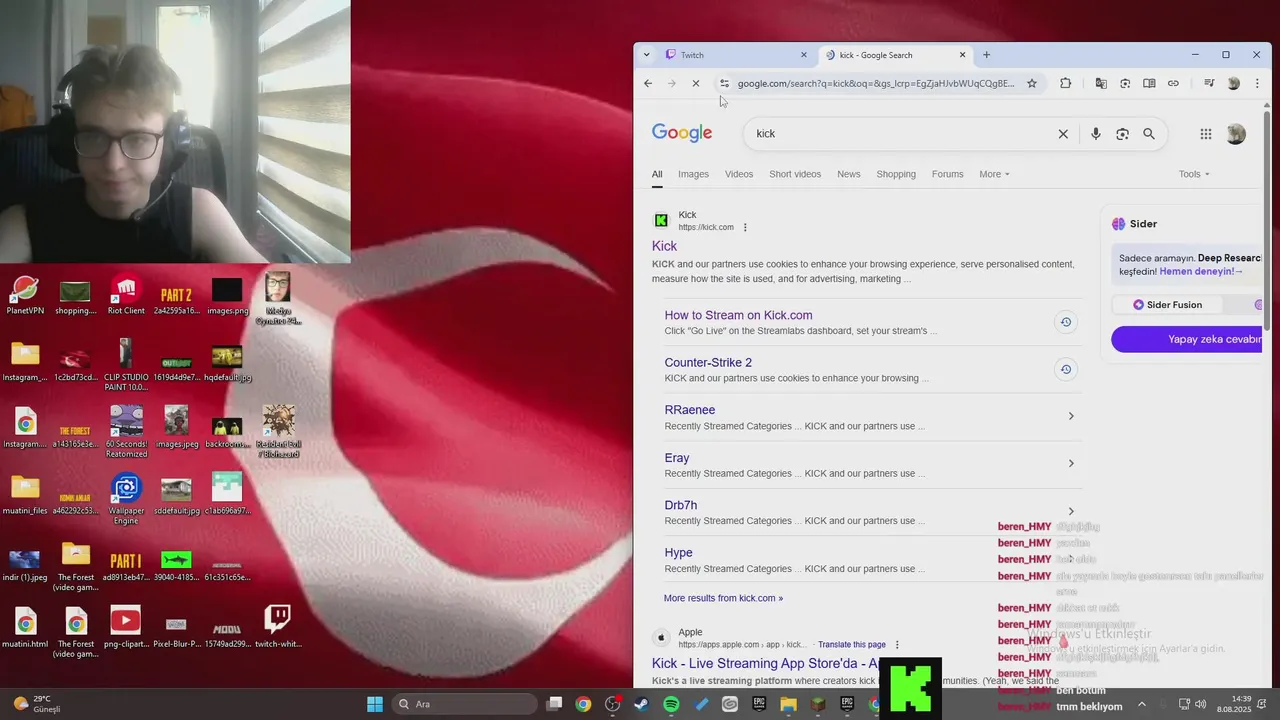Viewport: 1280px width, 720px height.
Task: Click the magnifier search button
Action: (x=1149, y=134)
